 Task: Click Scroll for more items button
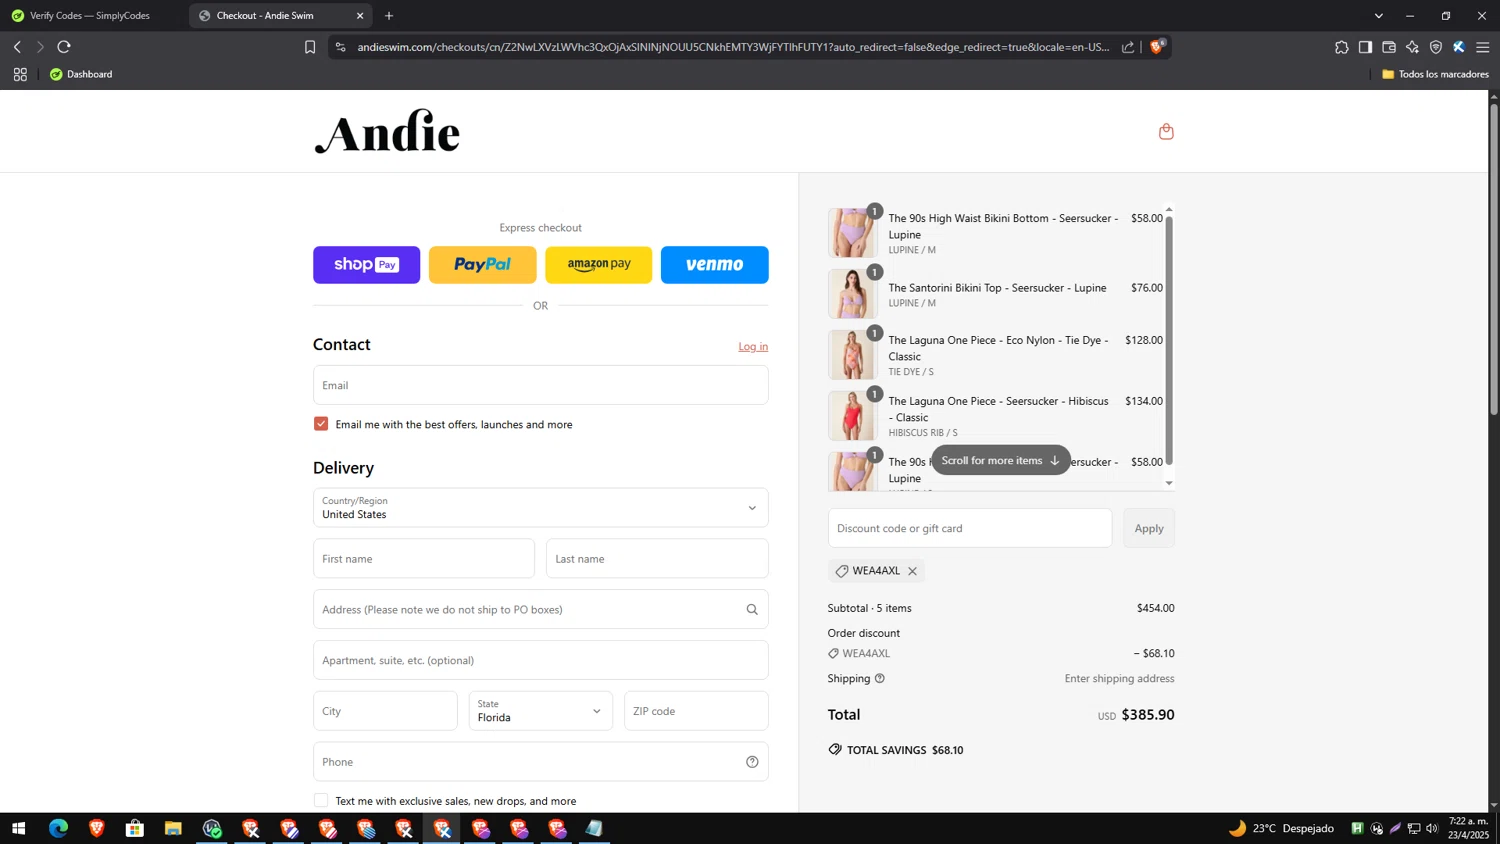pos(1000,460)
